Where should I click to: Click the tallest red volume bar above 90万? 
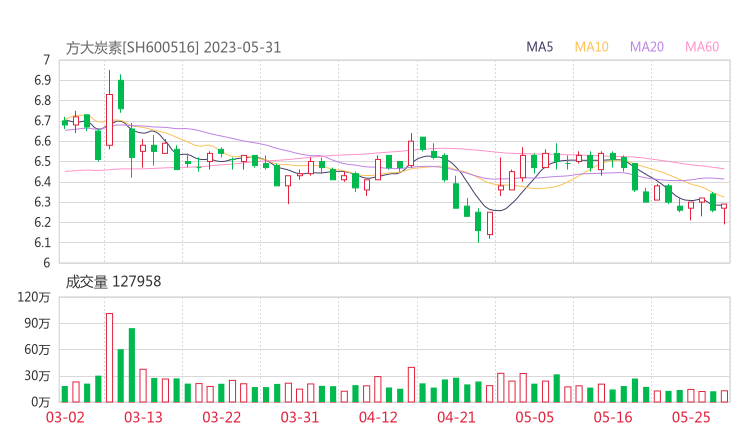click(x=109, y=358)
